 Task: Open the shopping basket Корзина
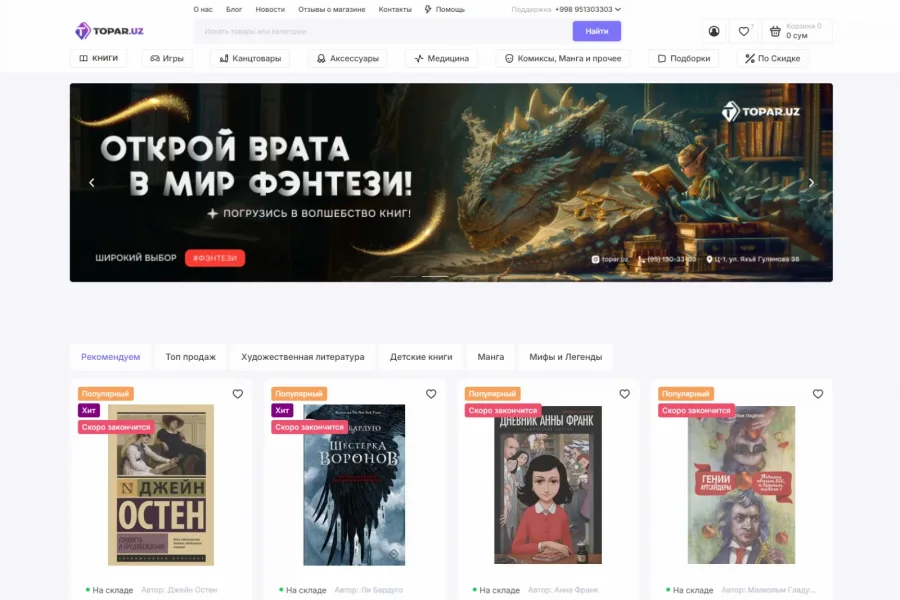(797, 32)
